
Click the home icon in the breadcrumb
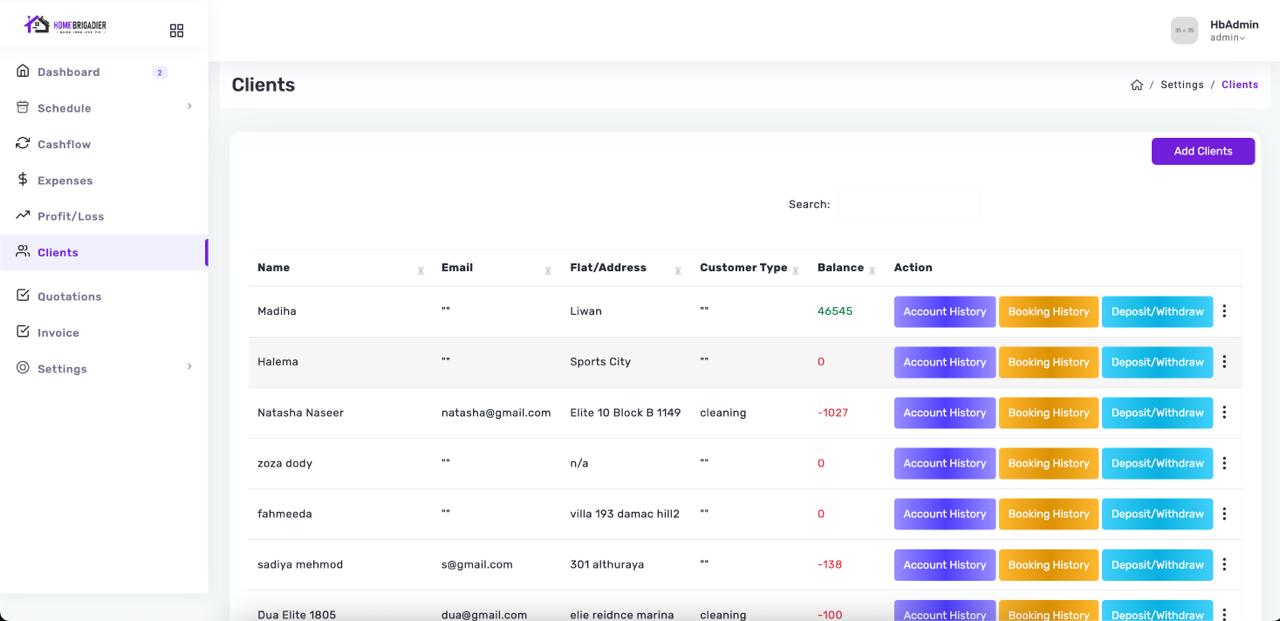[x=1136, y=85]
